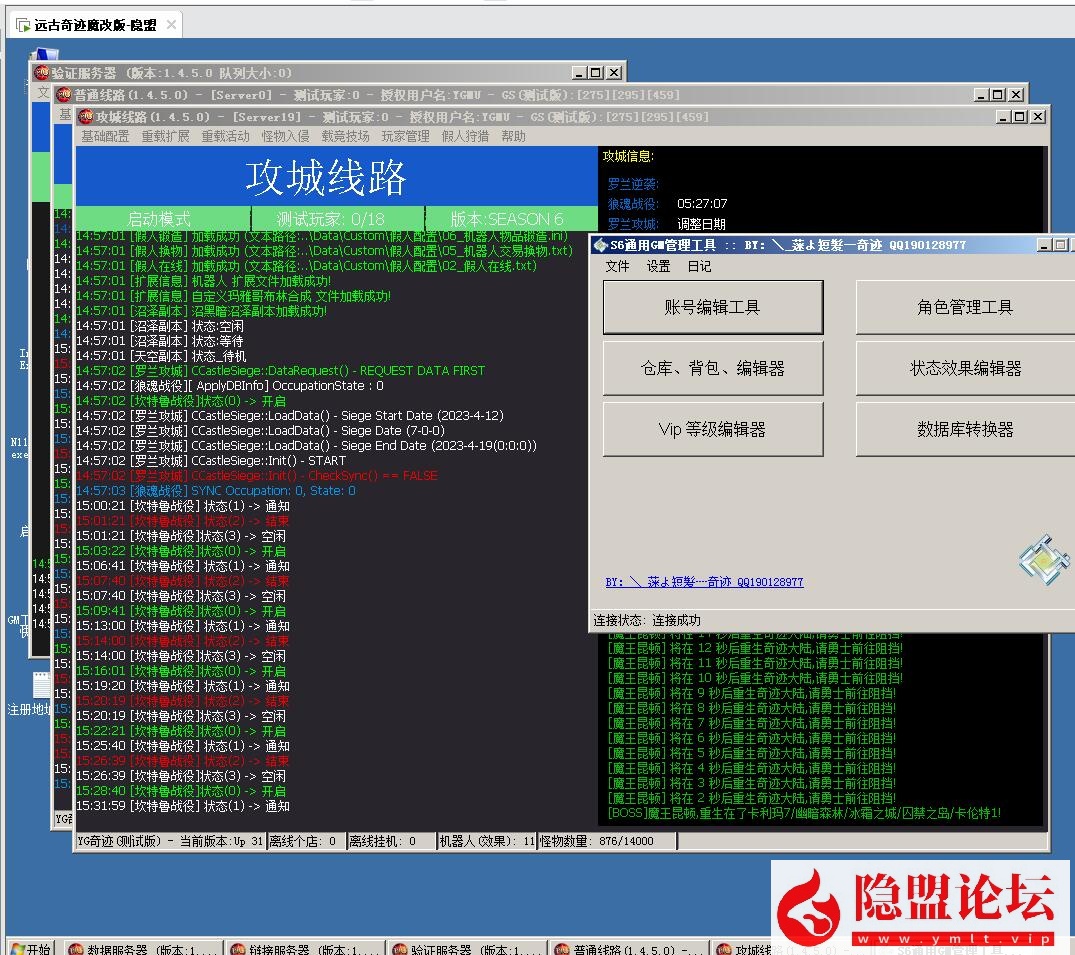Viewport: 1075px width, 955px height.
Task: Launch 仓库、背包、编辑器
Action: (x=713, y=369)
